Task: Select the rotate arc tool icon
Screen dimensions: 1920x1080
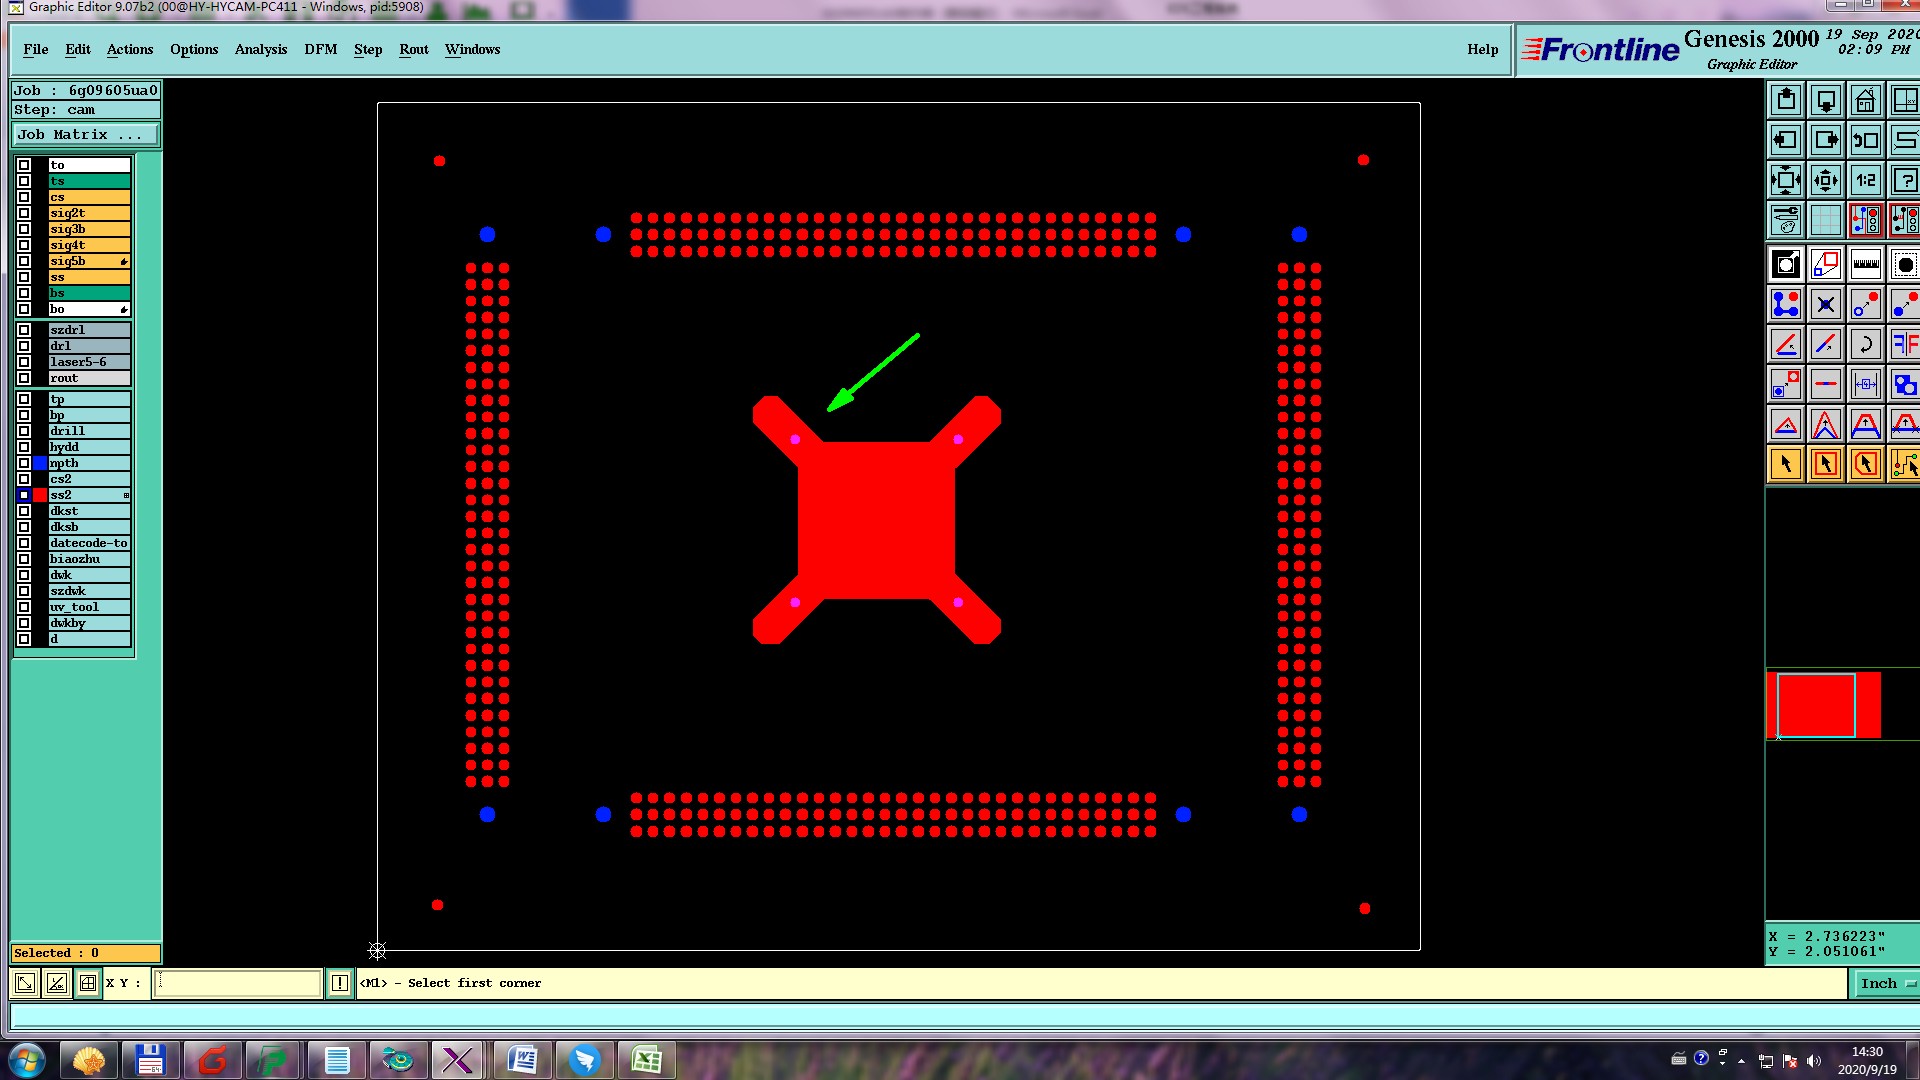Action: 1865,345
